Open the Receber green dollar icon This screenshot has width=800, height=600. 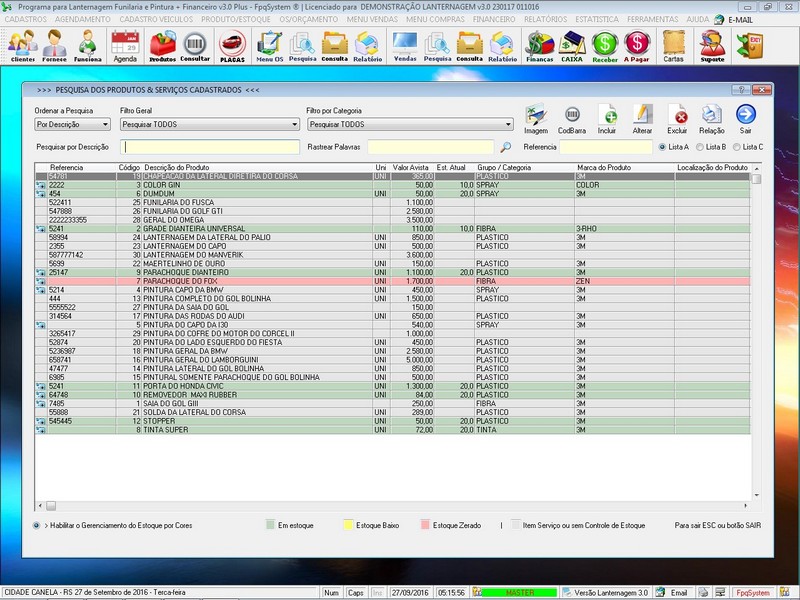point(605,44)
